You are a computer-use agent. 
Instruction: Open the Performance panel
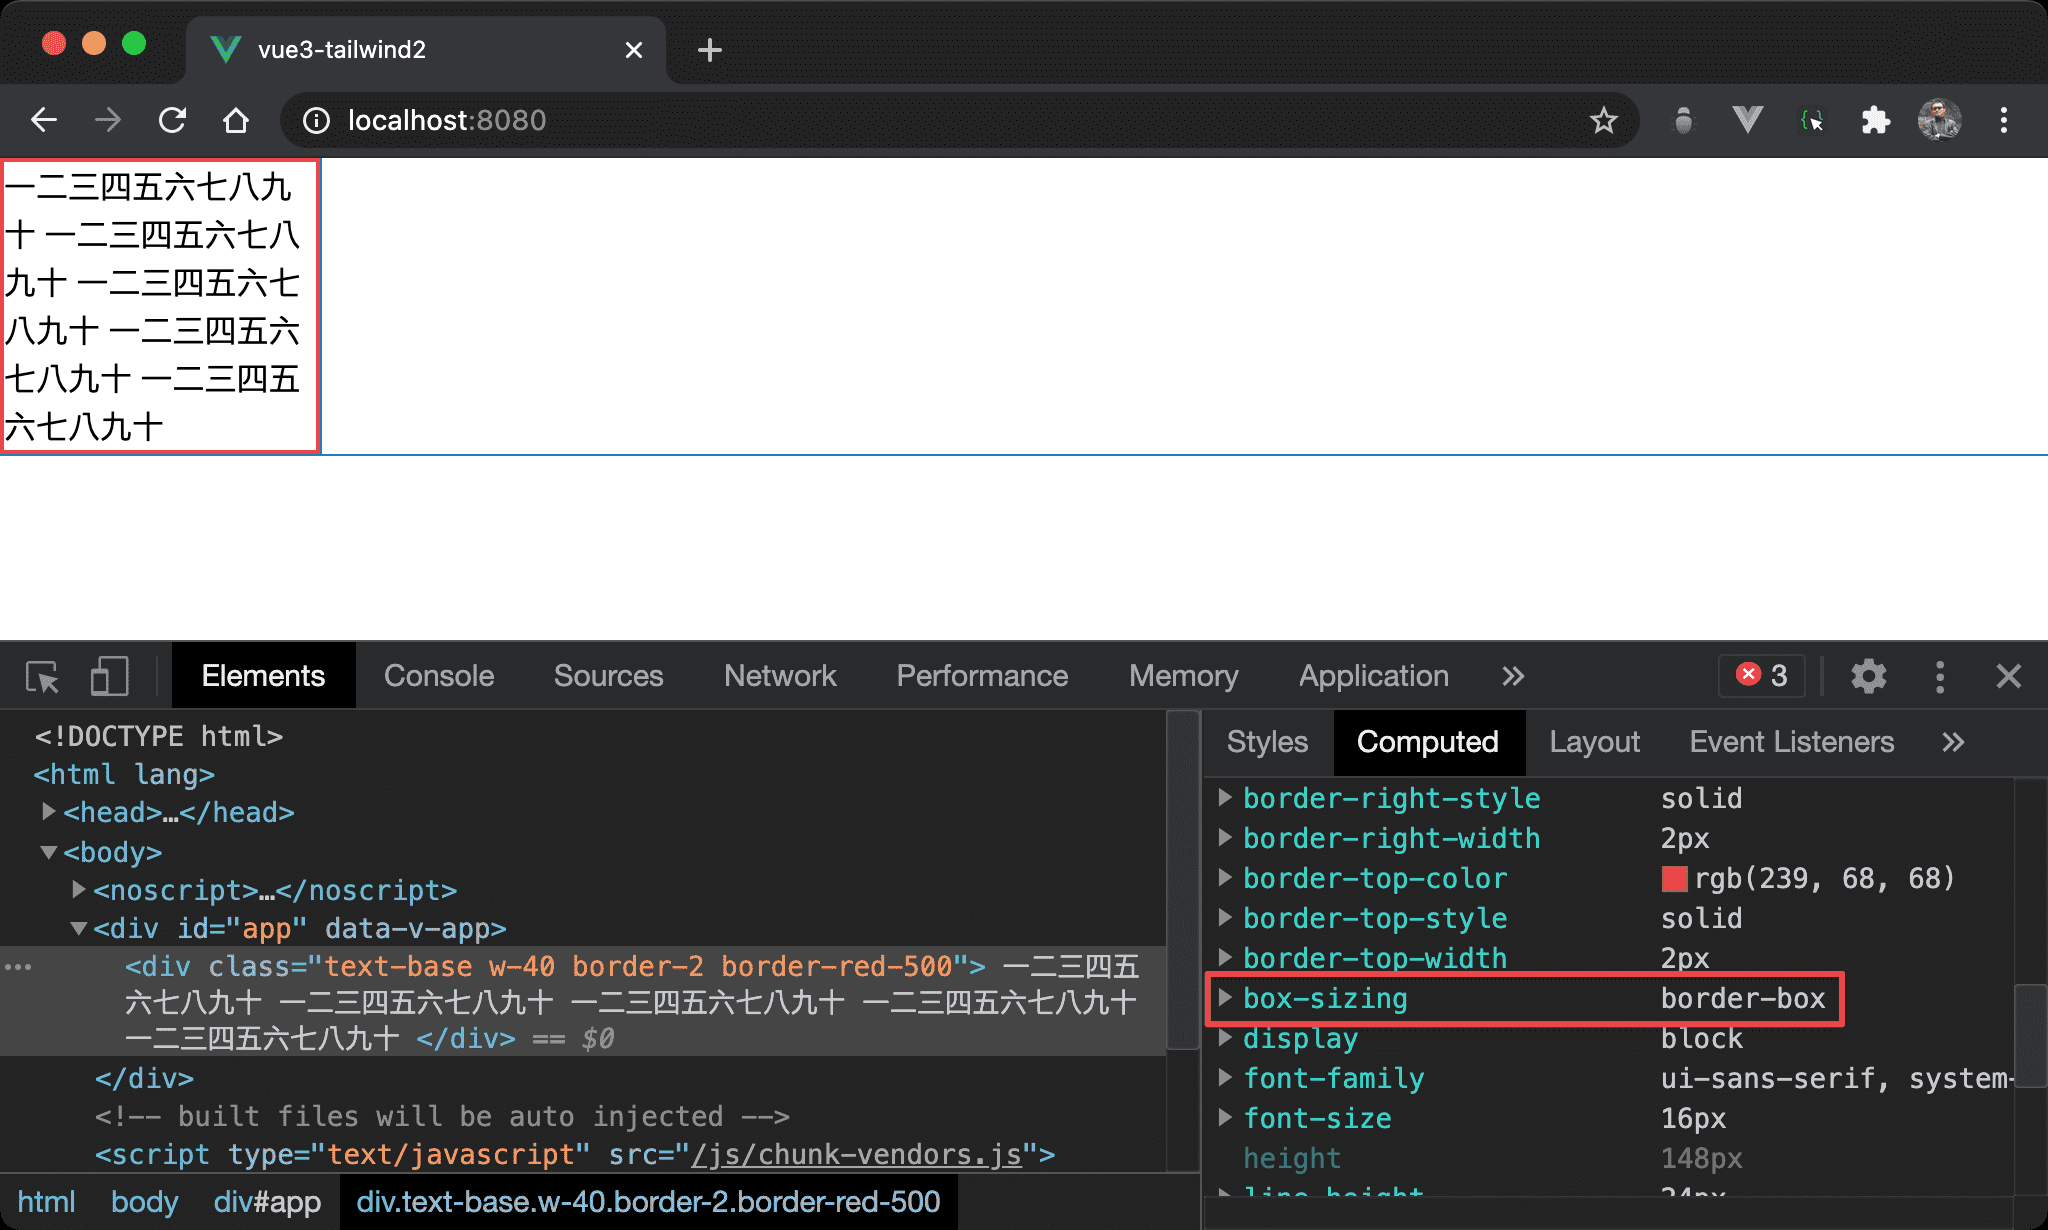pos(982,676)
